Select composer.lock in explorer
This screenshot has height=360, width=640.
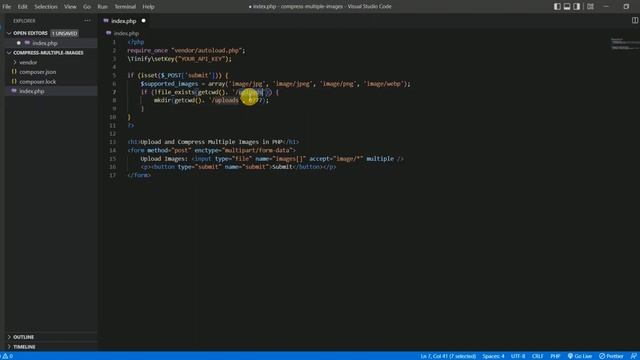click(38, 82)
